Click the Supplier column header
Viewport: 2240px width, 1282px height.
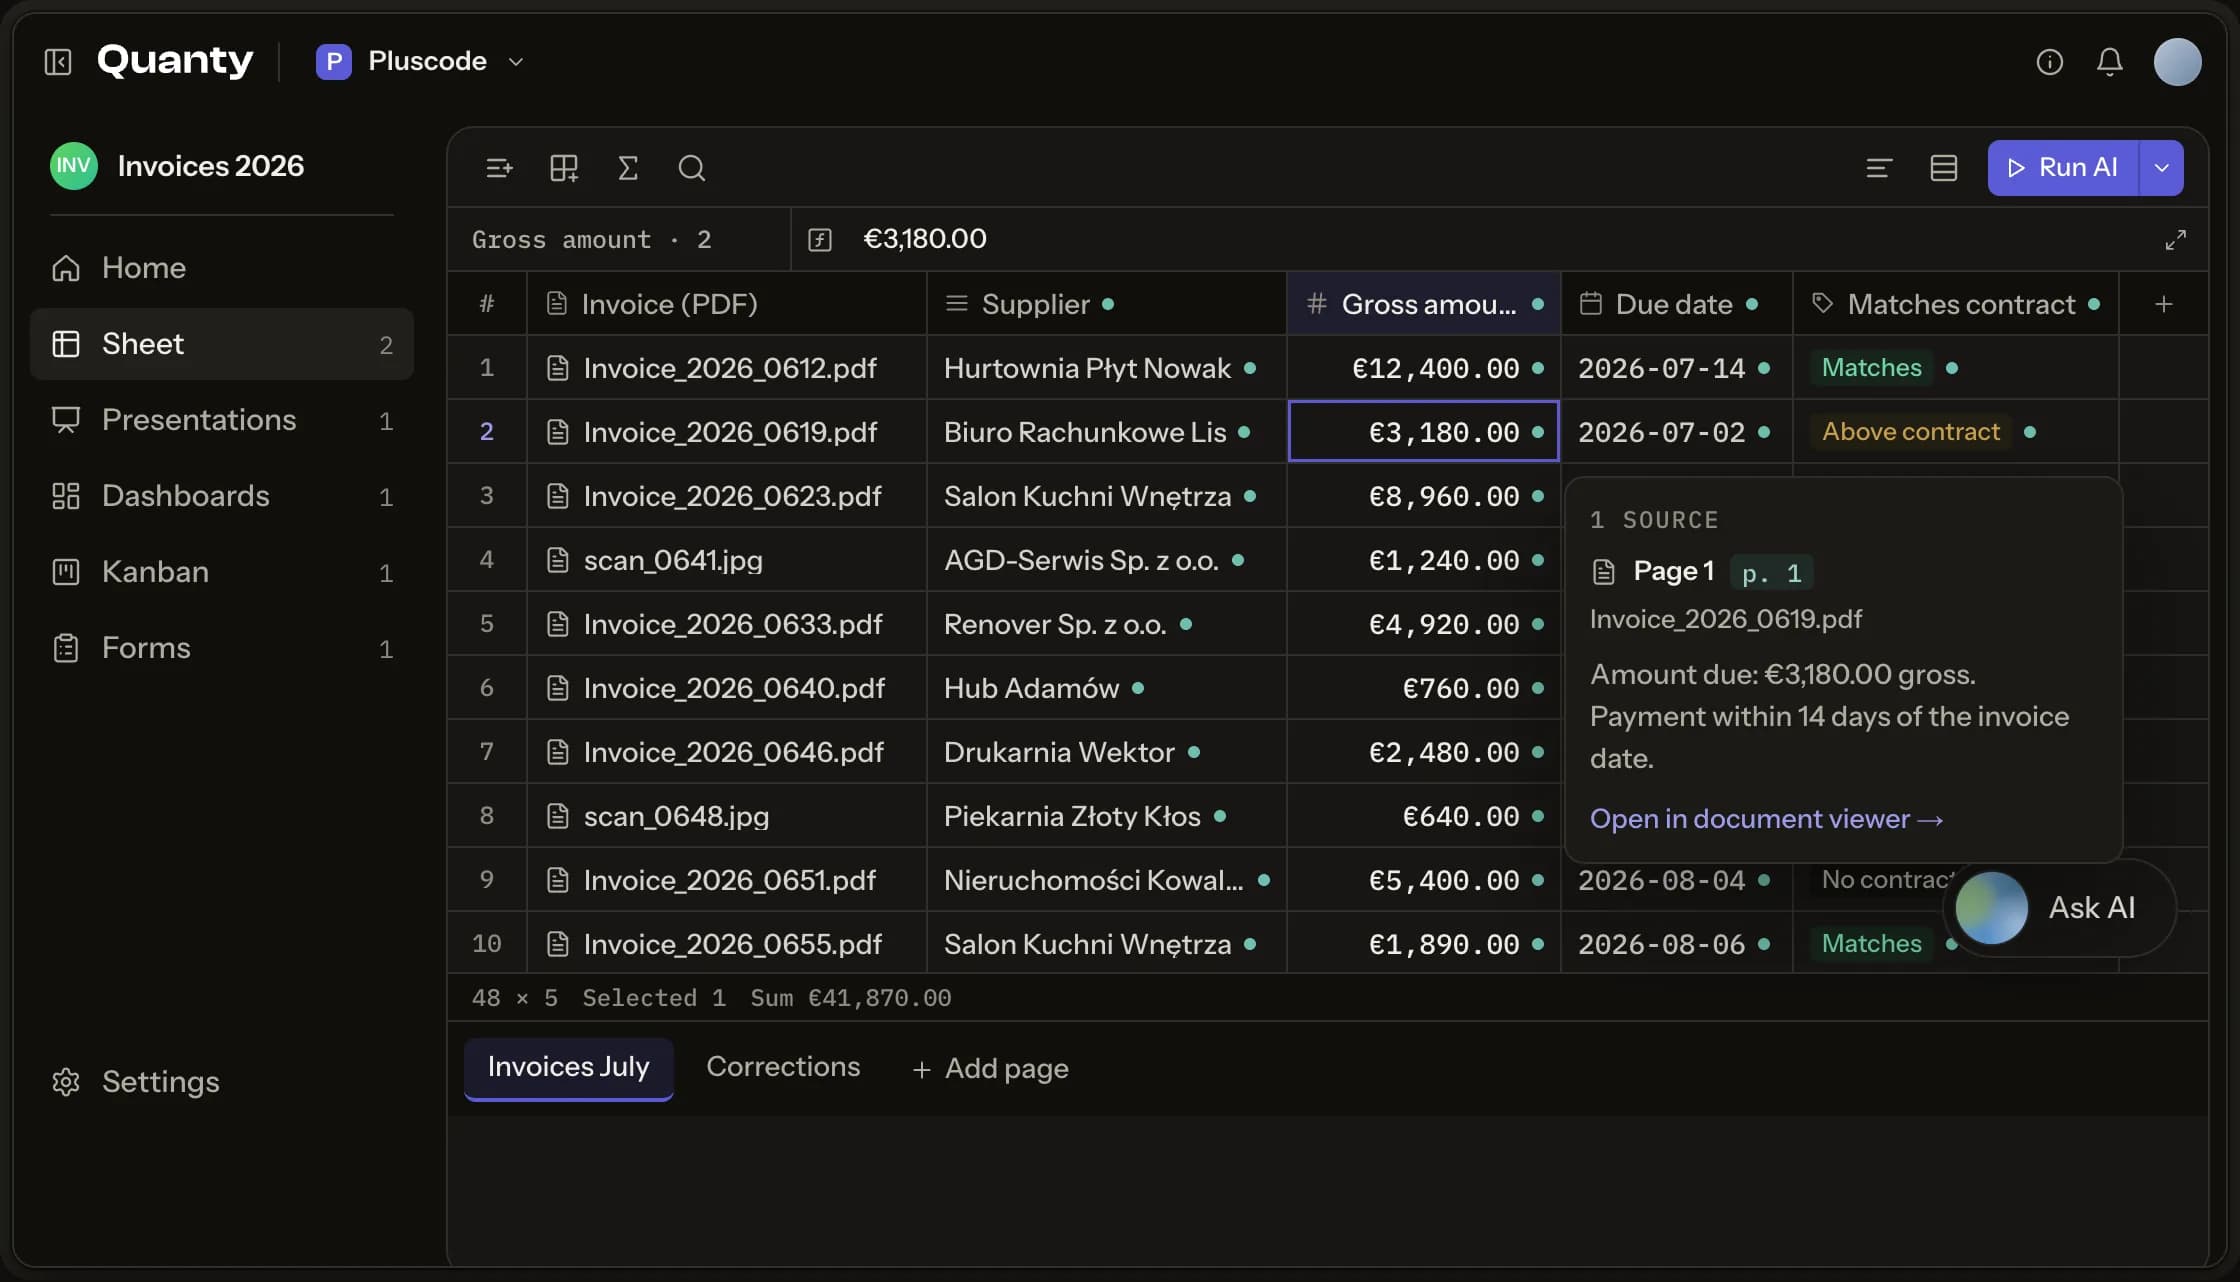click(1106, 304)
